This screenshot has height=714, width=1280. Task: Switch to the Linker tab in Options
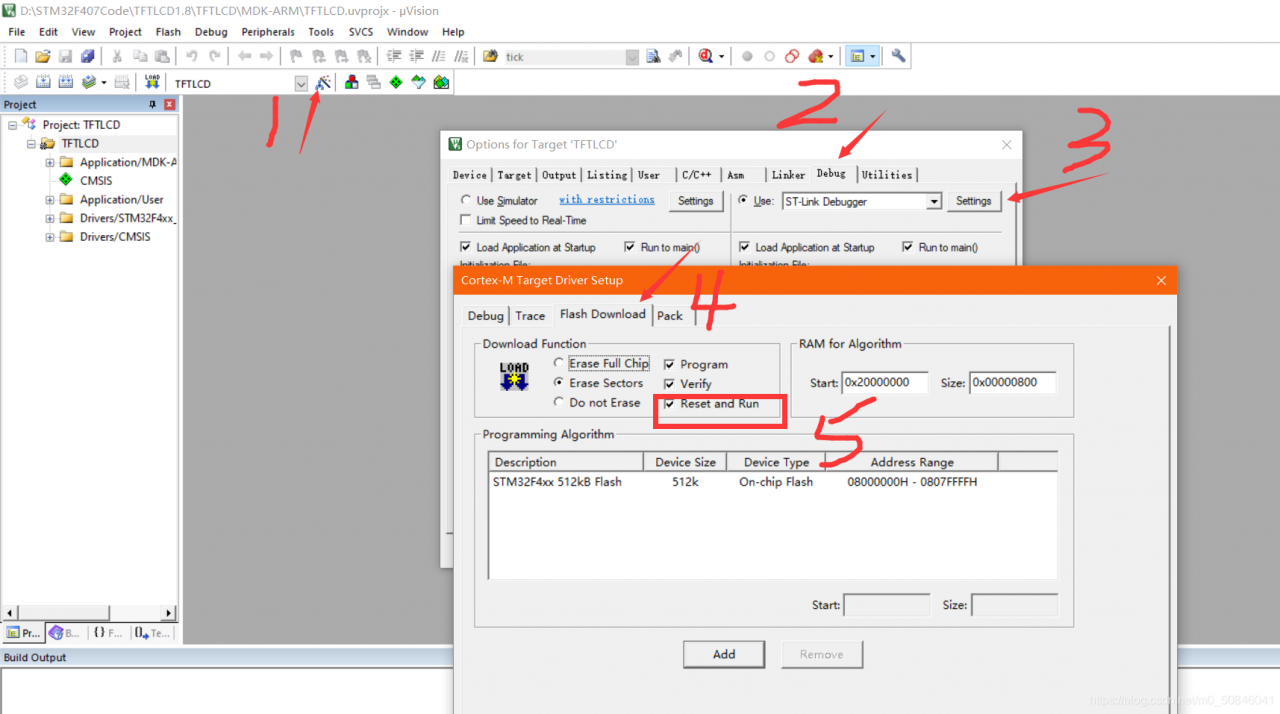pos(788,175)
